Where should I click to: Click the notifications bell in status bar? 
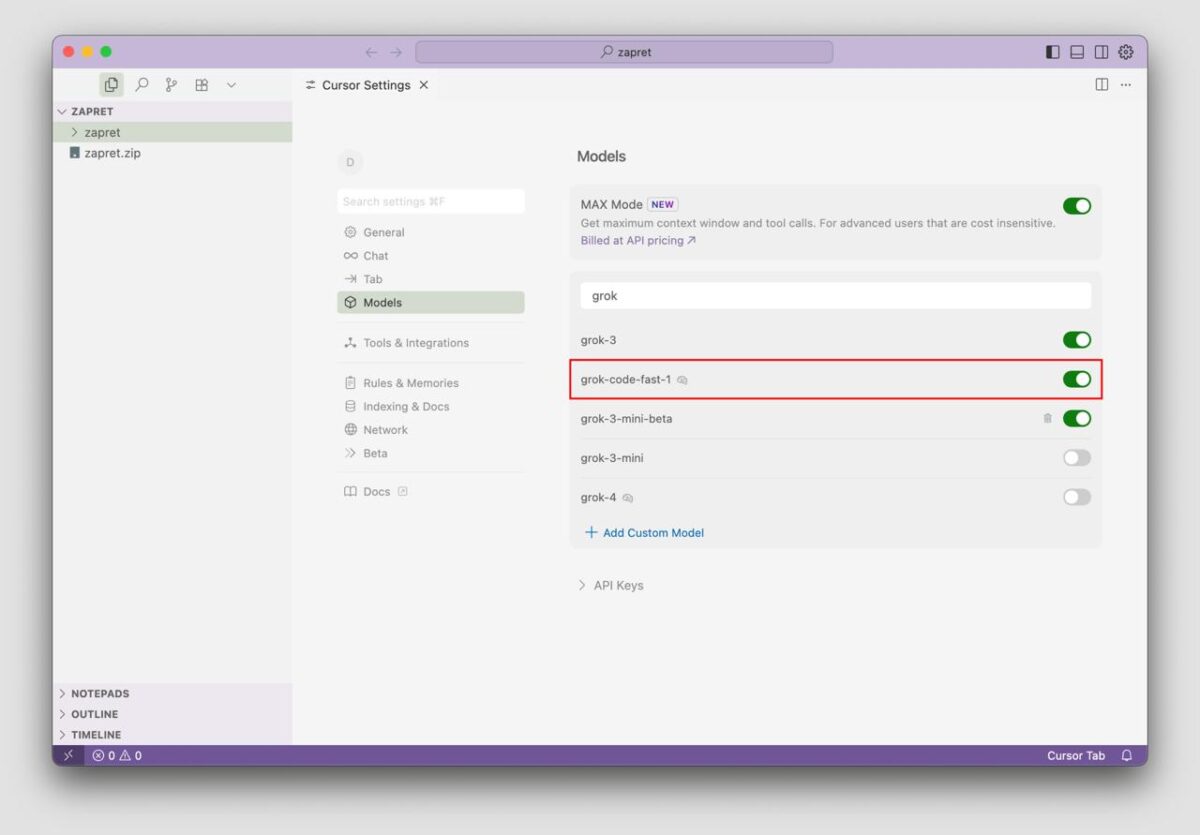point(1126,756)
